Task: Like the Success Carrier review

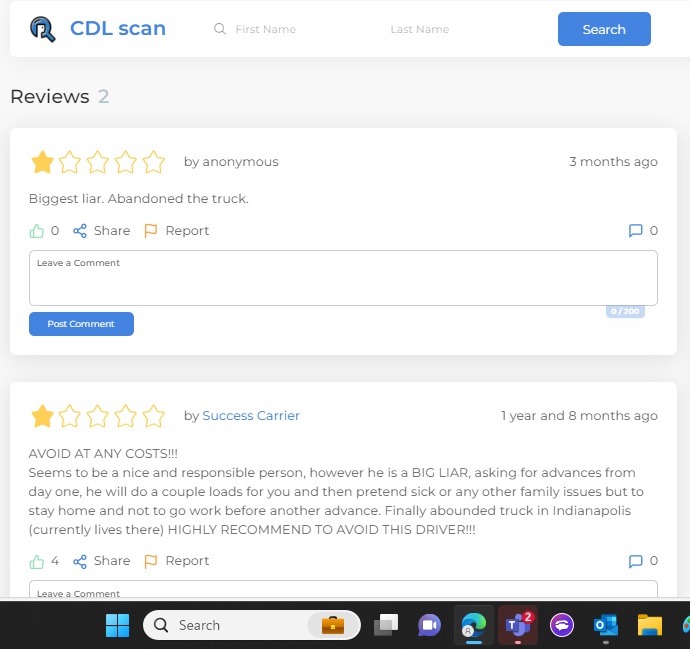Action: pyautogui.click(x=37, y=561)
